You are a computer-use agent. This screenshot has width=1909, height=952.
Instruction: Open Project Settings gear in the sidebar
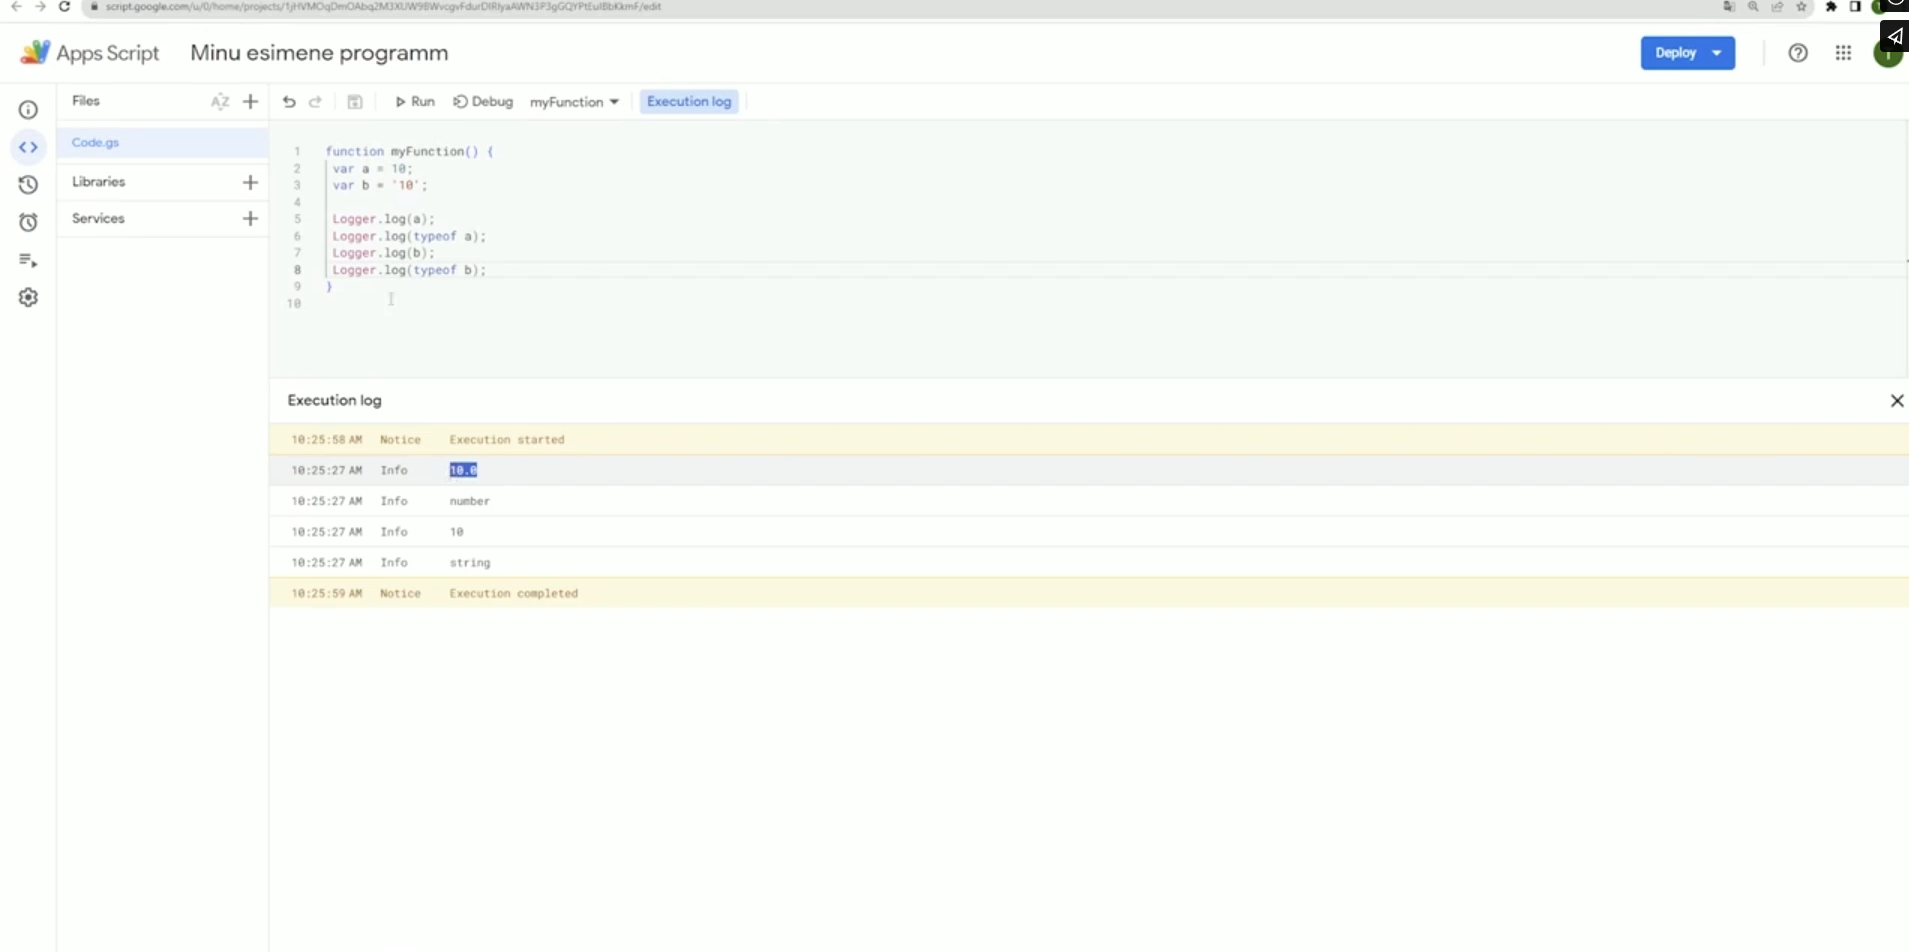click(28, 297)
